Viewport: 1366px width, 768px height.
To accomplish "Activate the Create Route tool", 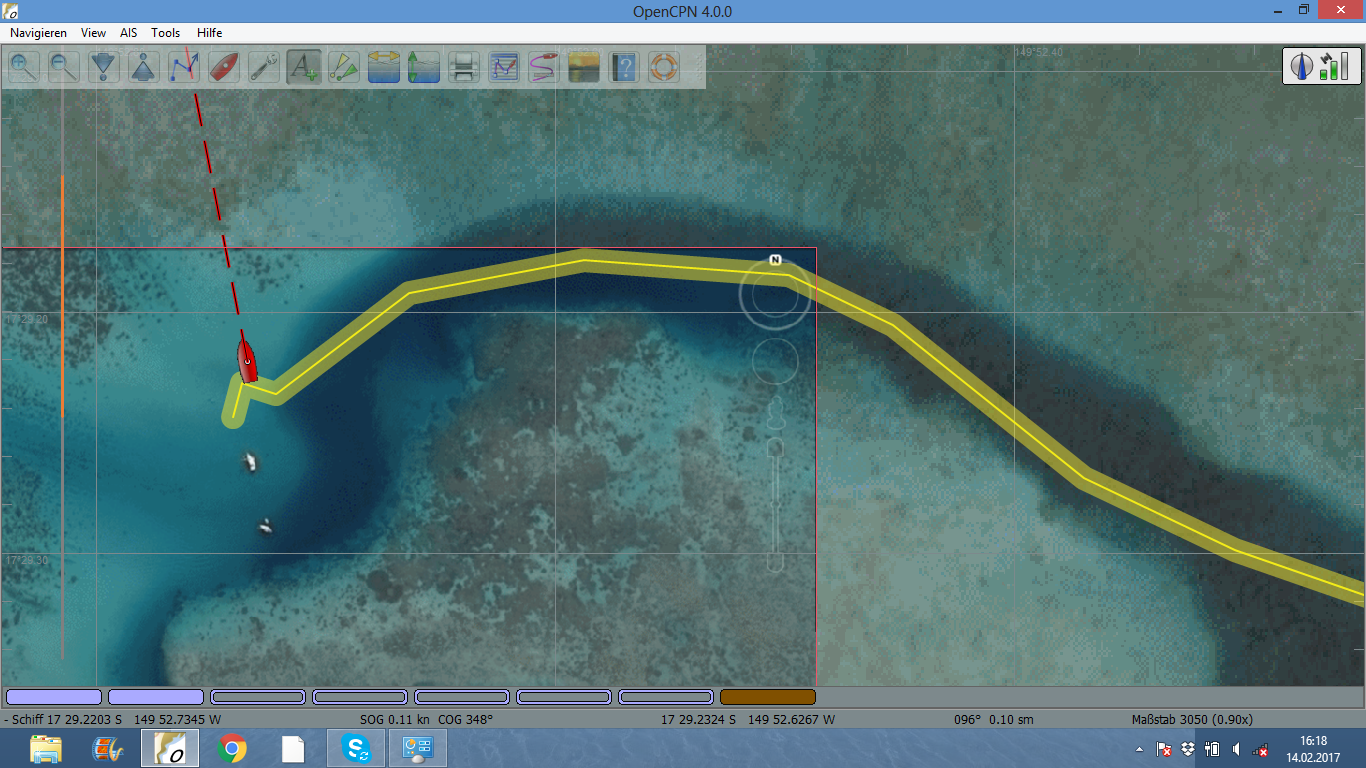I will [x=183, y=67].
